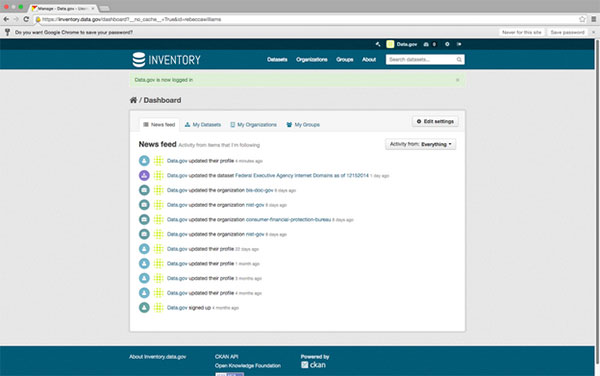Image resolution: width=600 pixels, height=376 pixels.
Task: Click the Inventory database logo
Action: point(166,60)
